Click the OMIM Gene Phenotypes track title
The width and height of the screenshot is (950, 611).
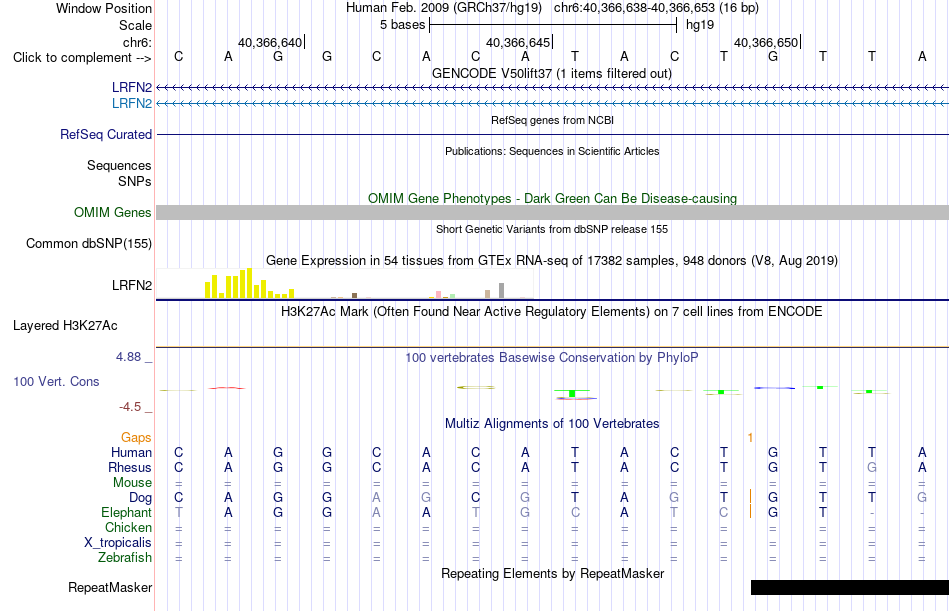[552, 199]
